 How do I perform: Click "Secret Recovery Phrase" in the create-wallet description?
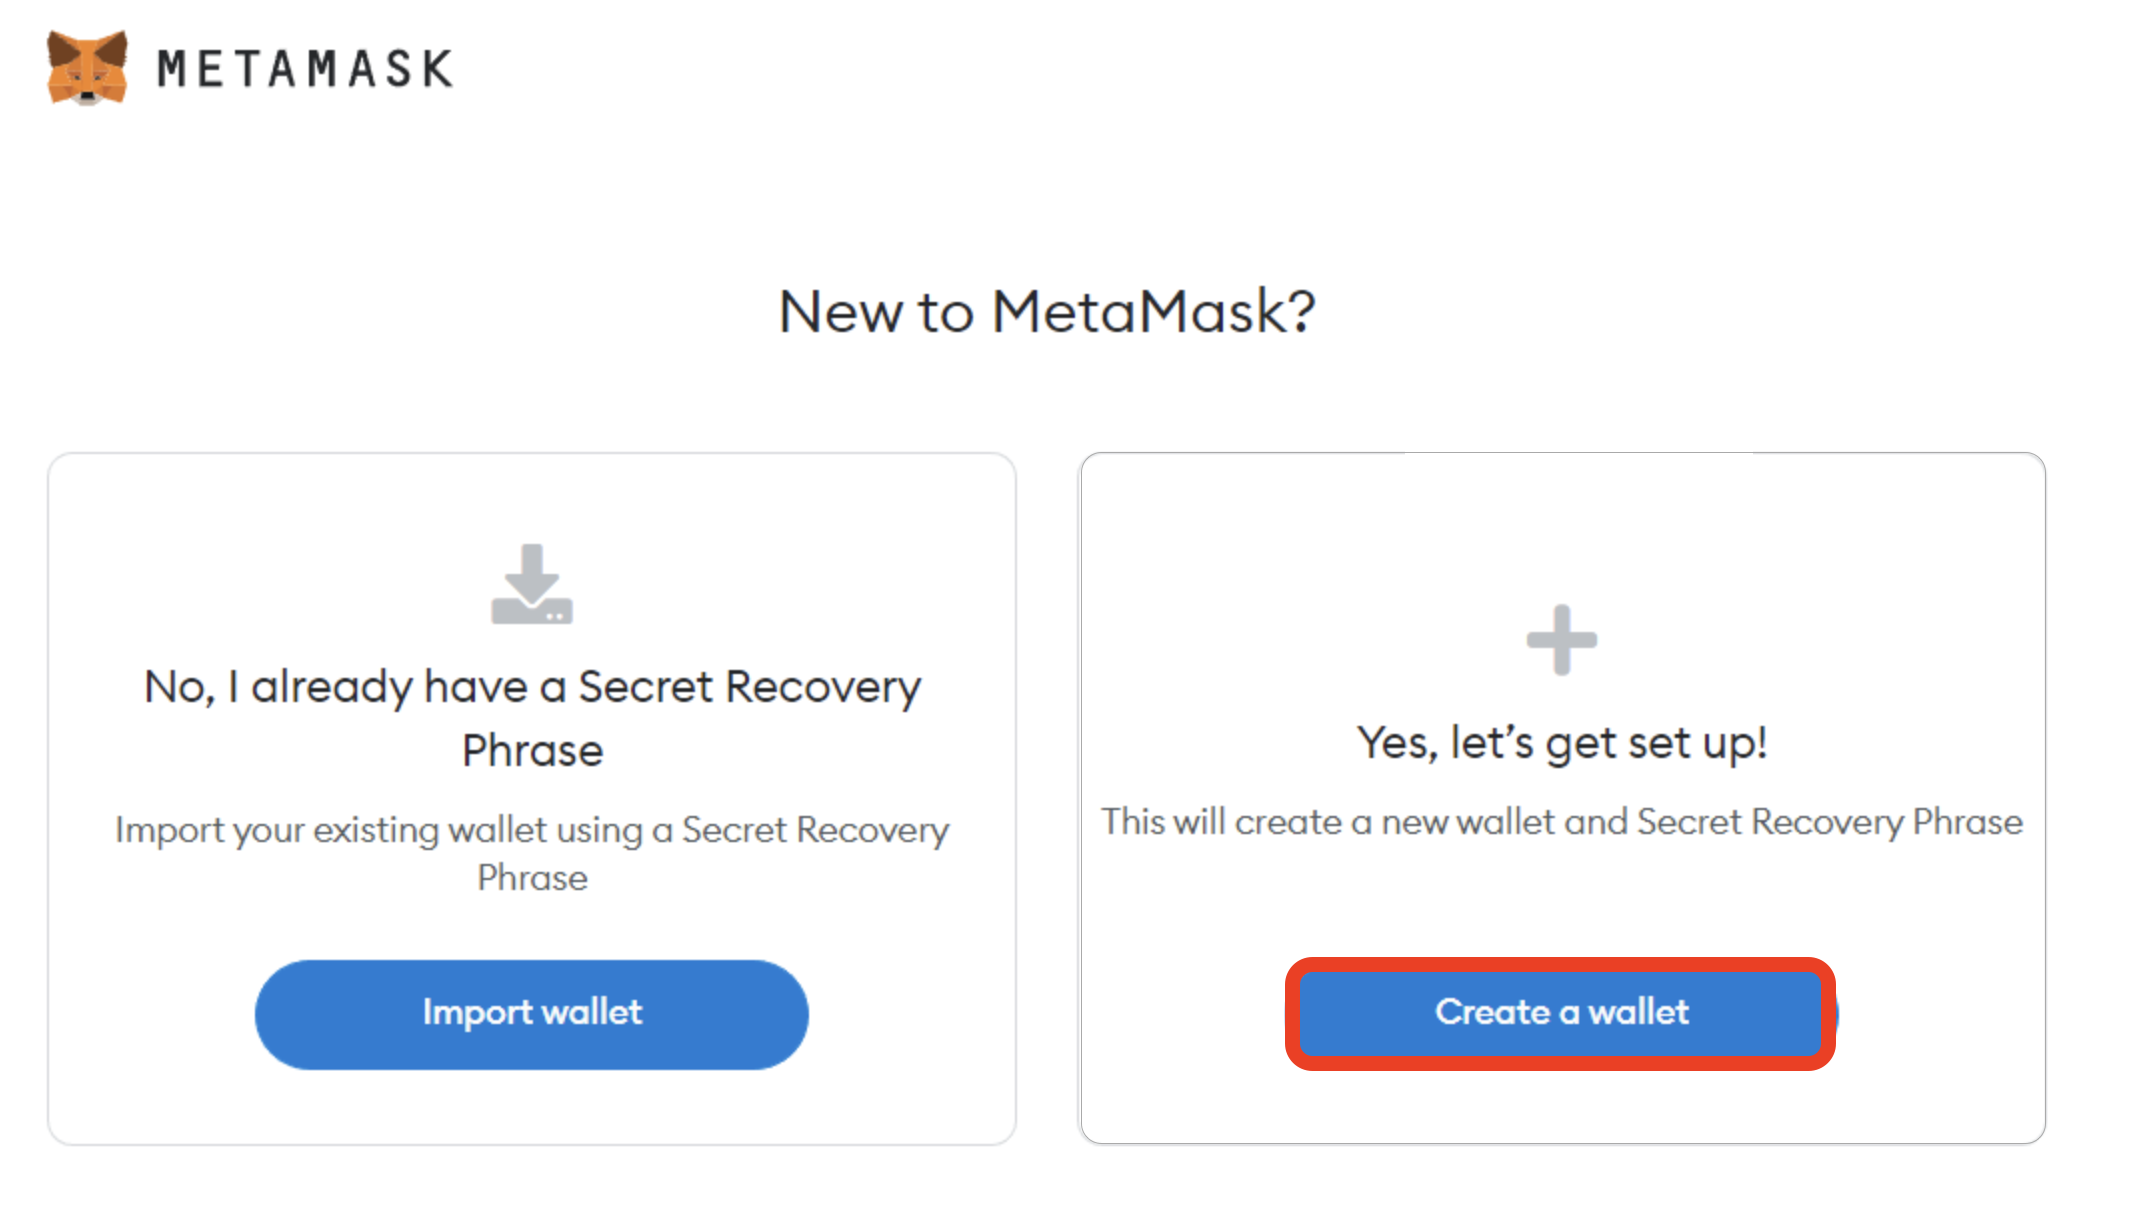(x=1829, y=822)
